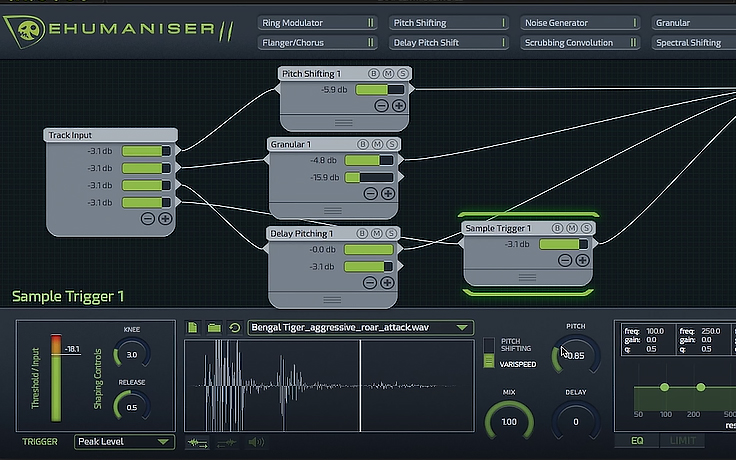Expand Pitch Shifting 1 node via bottom handle
The image size is (736, 460).
click(344, 123)
